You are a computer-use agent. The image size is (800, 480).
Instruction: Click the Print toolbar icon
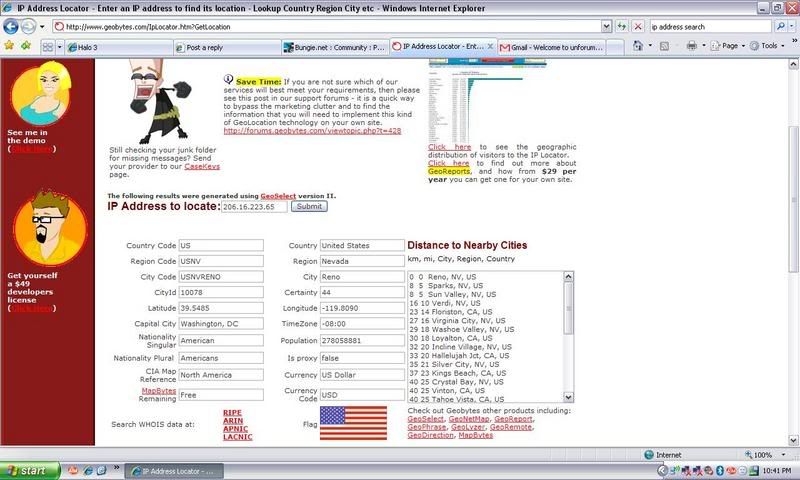pyautogui.click(x=692, y=46)
